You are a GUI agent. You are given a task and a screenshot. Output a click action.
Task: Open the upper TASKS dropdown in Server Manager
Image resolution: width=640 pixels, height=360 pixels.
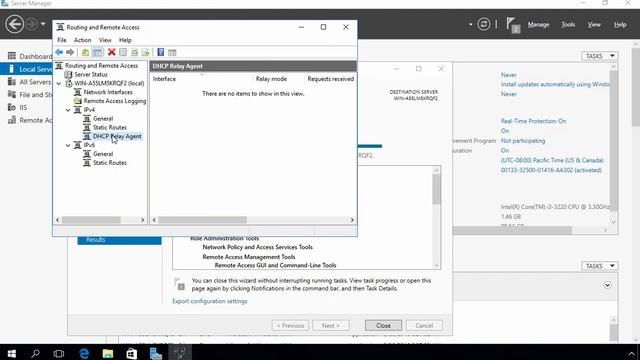click(600, 56)
